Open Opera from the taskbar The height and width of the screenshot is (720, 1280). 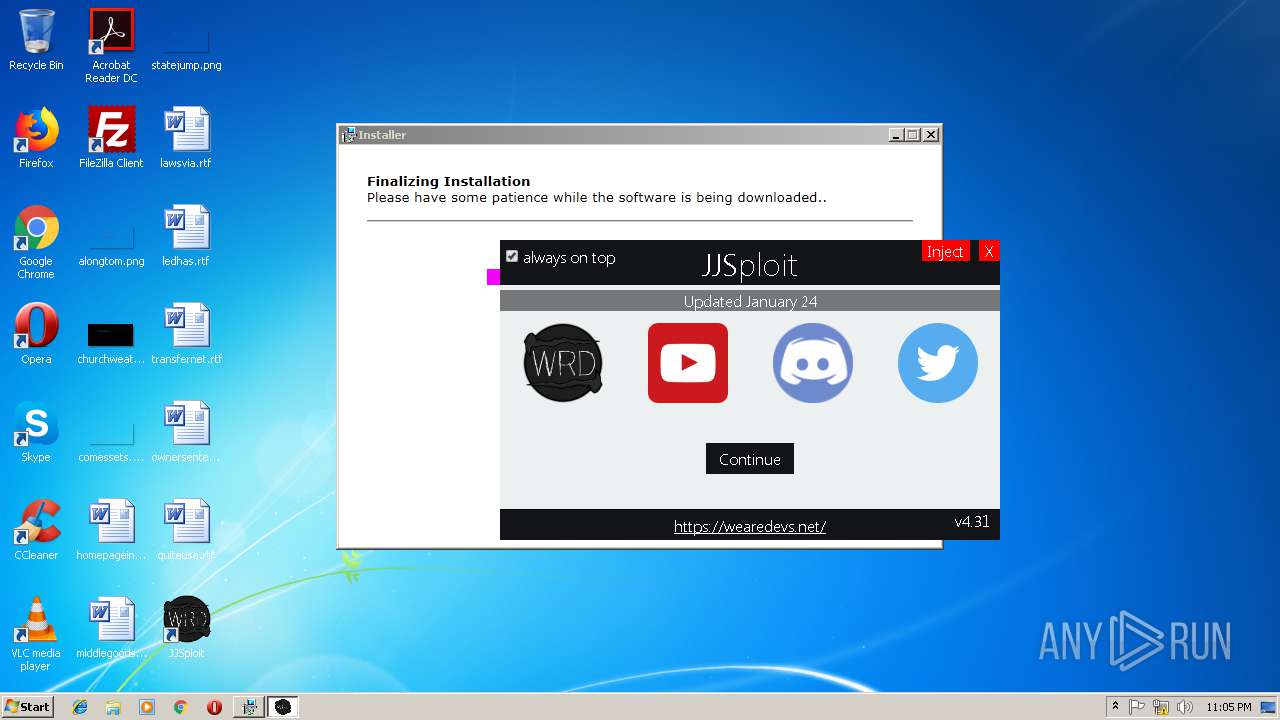[214, 707]
